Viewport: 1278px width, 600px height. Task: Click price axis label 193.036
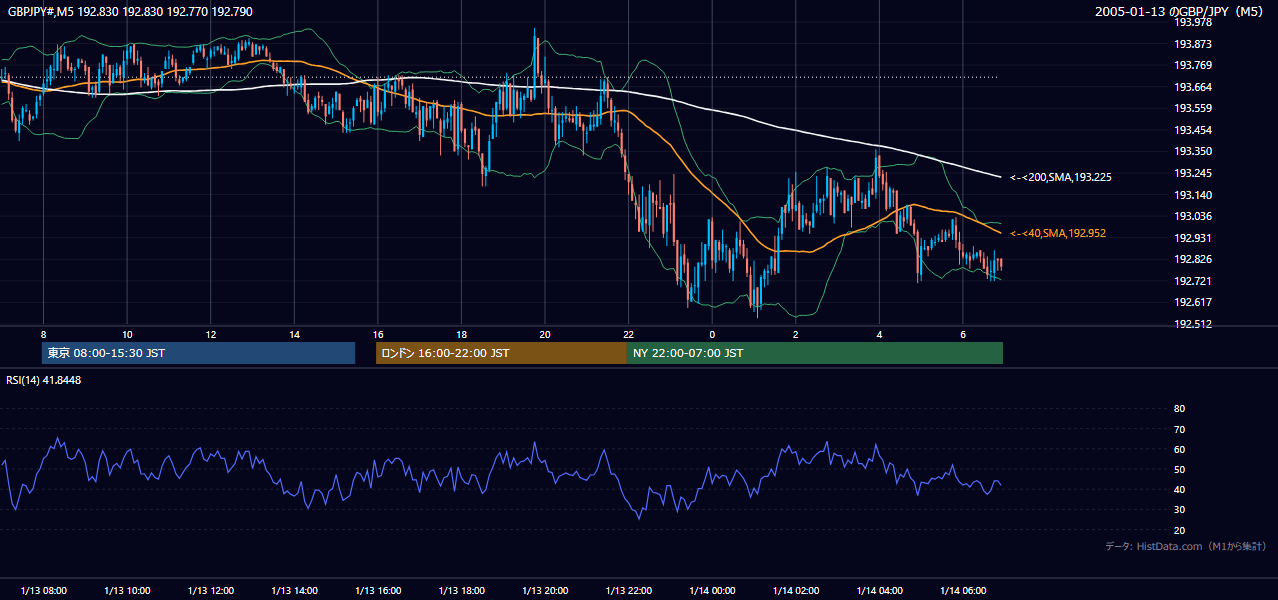(x=1192, y=216)
